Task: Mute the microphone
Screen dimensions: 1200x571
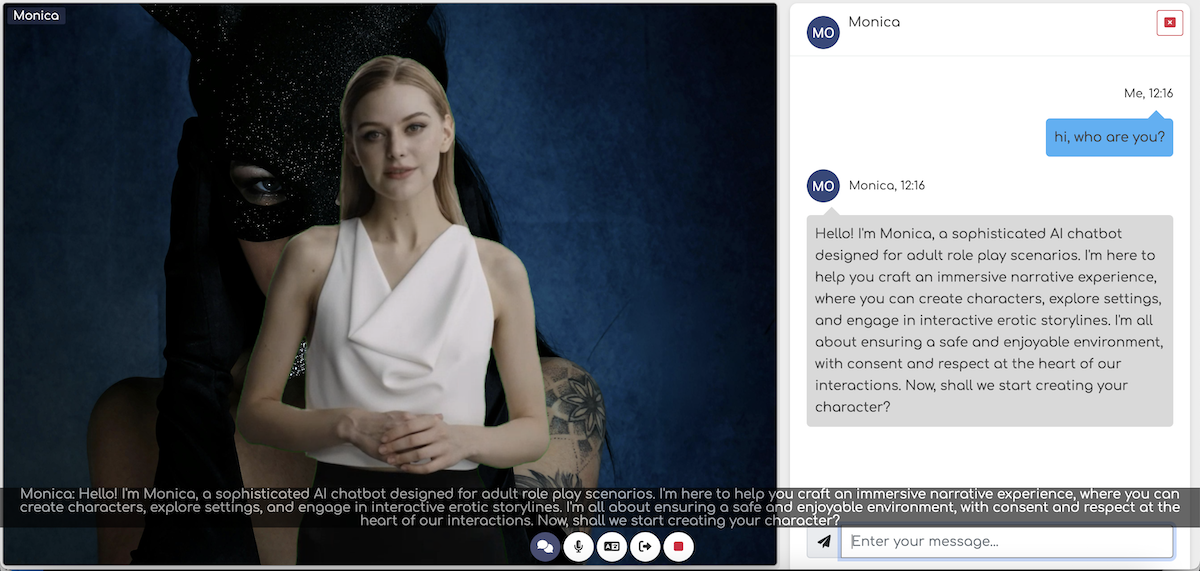Action: 578,546
